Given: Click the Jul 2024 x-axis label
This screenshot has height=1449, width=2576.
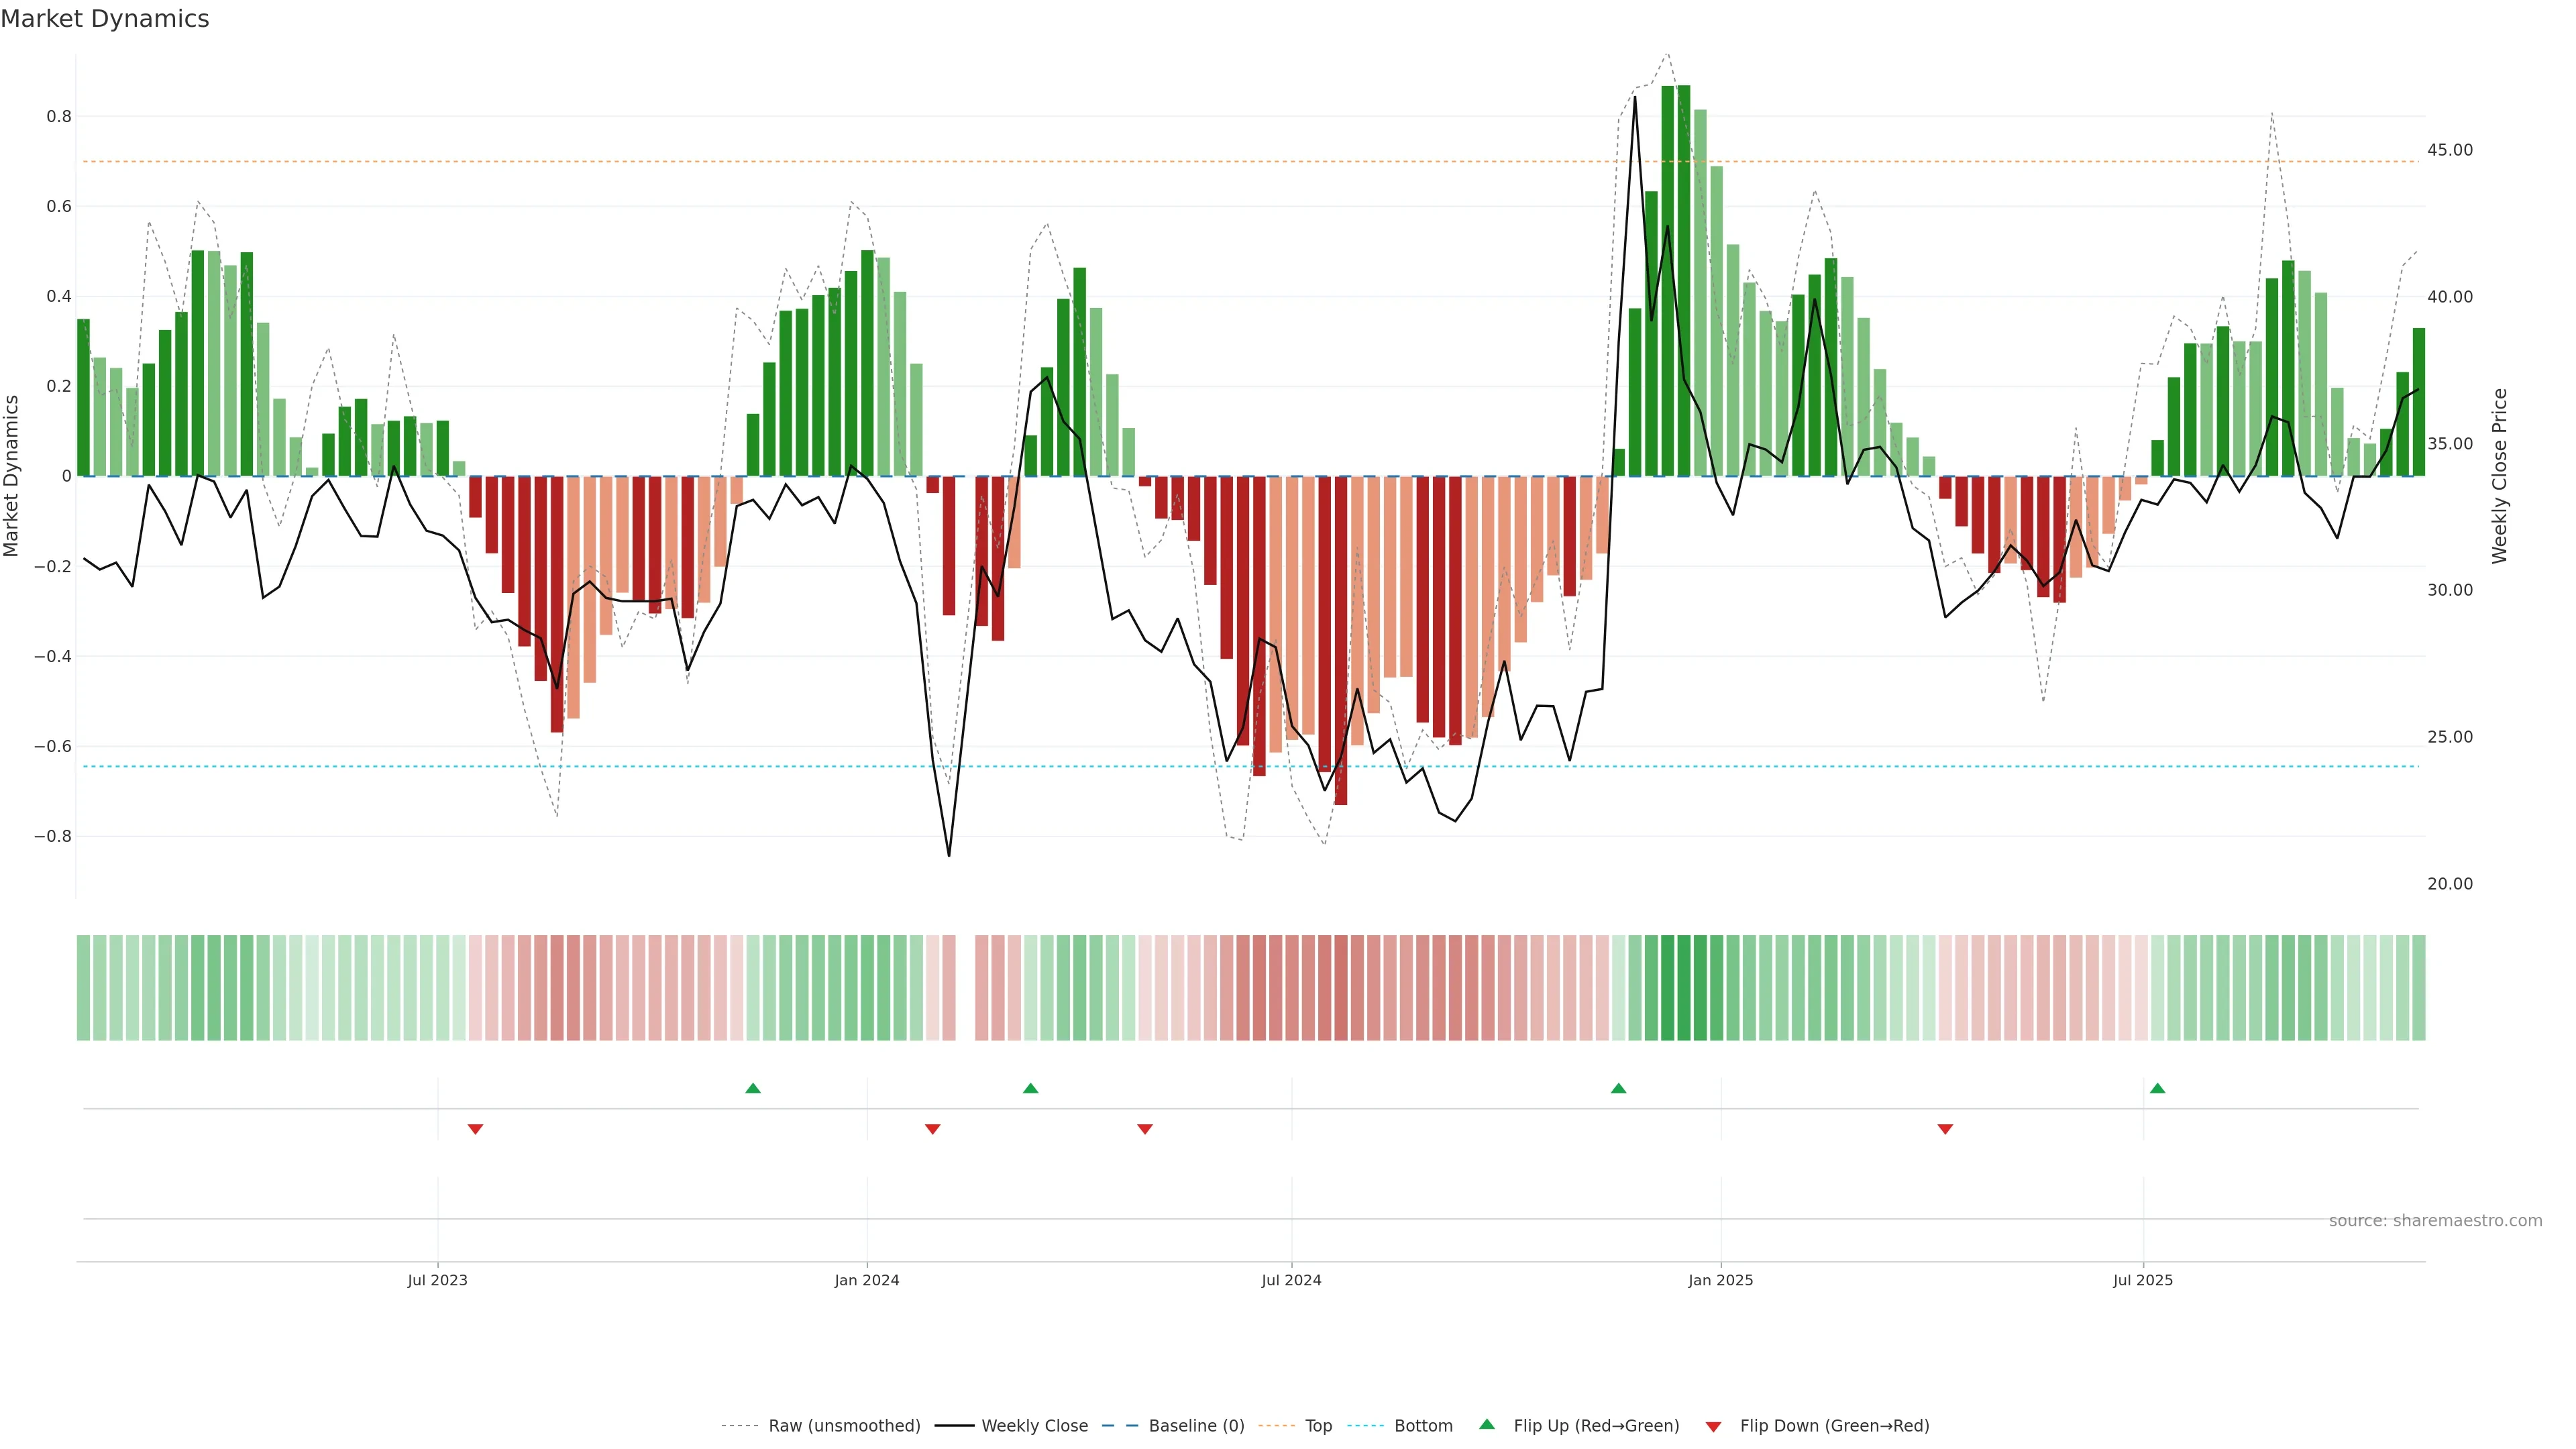Looking at the screenshot, I should (x=1291, y=1280).
